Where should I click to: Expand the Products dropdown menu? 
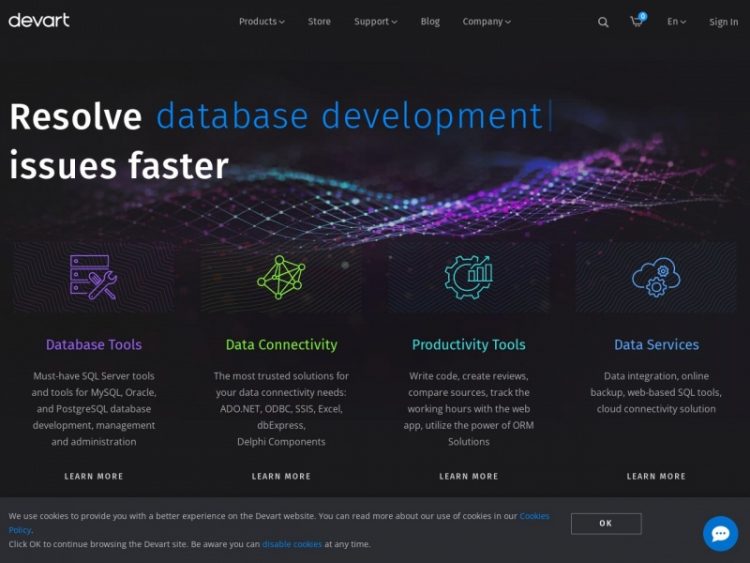click(261, 21)
